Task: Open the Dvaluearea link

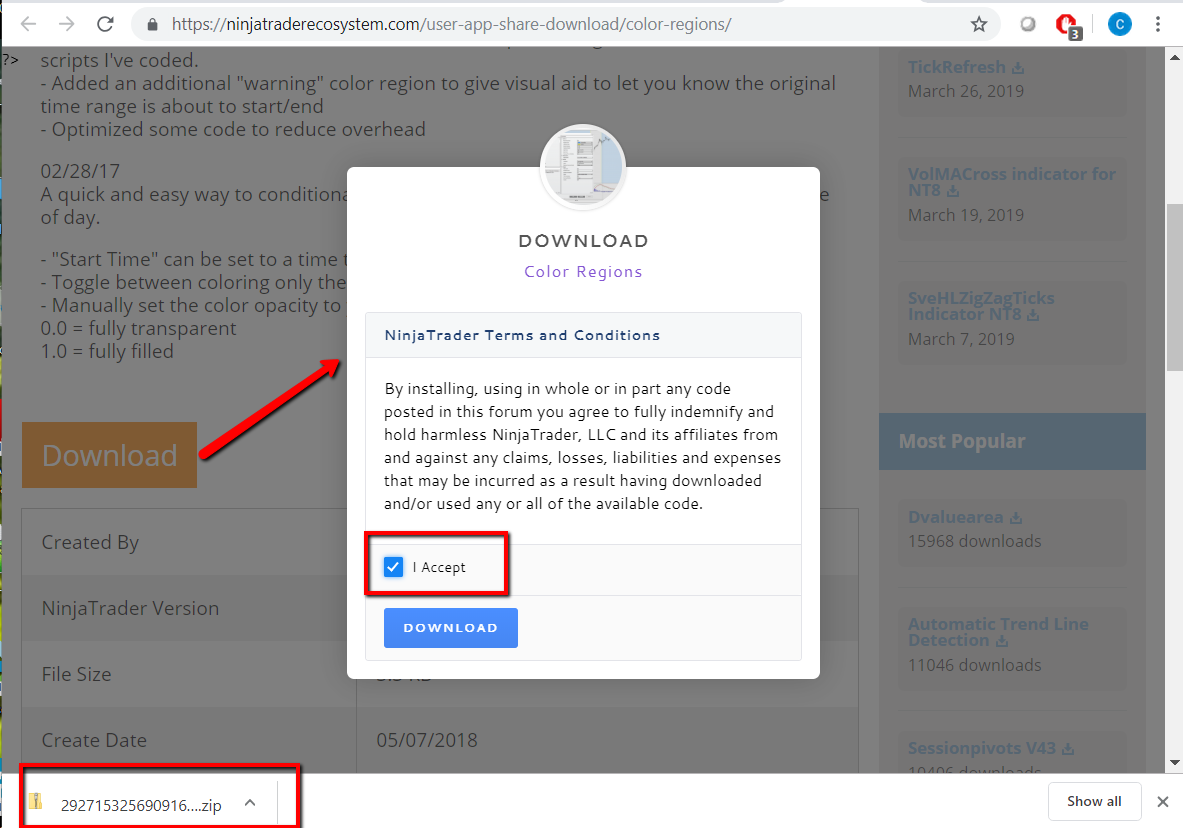Action: (x=965, y=517)
